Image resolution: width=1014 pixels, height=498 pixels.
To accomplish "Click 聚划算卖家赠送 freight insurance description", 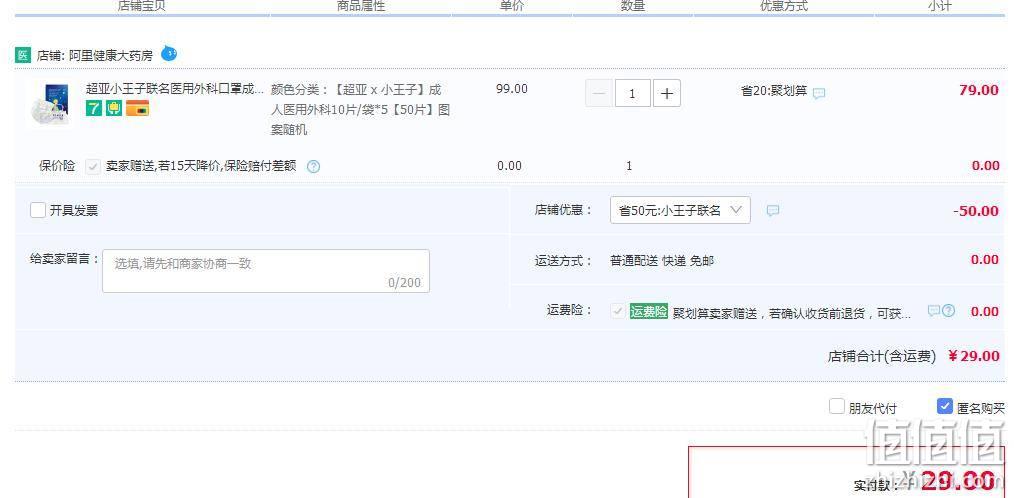I will click(792, 314).
